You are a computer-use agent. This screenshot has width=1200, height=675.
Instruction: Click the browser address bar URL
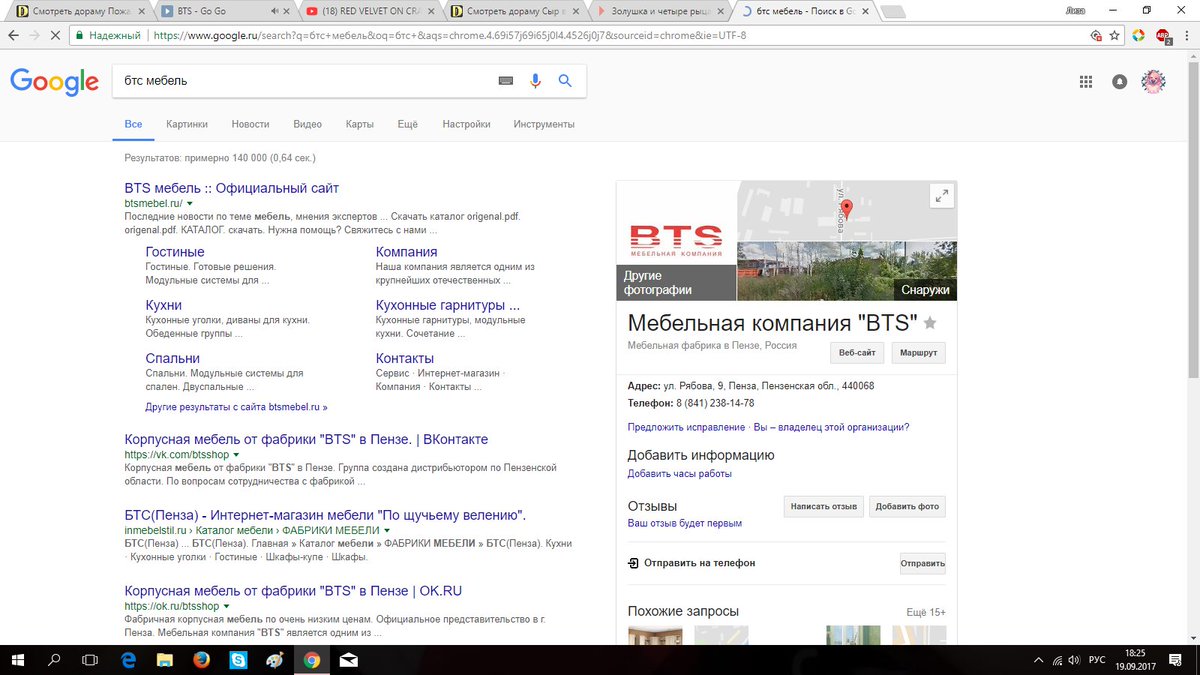(448, 35)
